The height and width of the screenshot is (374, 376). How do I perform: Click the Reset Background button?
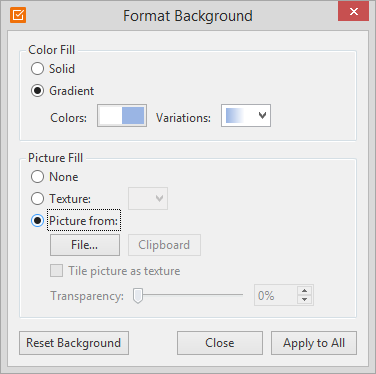click(74, 343)
